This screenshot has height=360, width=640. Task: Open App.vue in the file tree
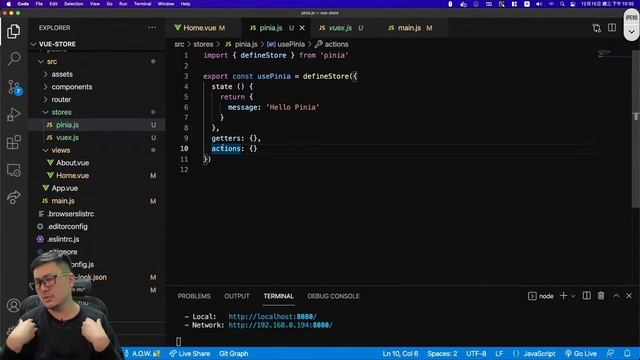click(x=64, y=188)
